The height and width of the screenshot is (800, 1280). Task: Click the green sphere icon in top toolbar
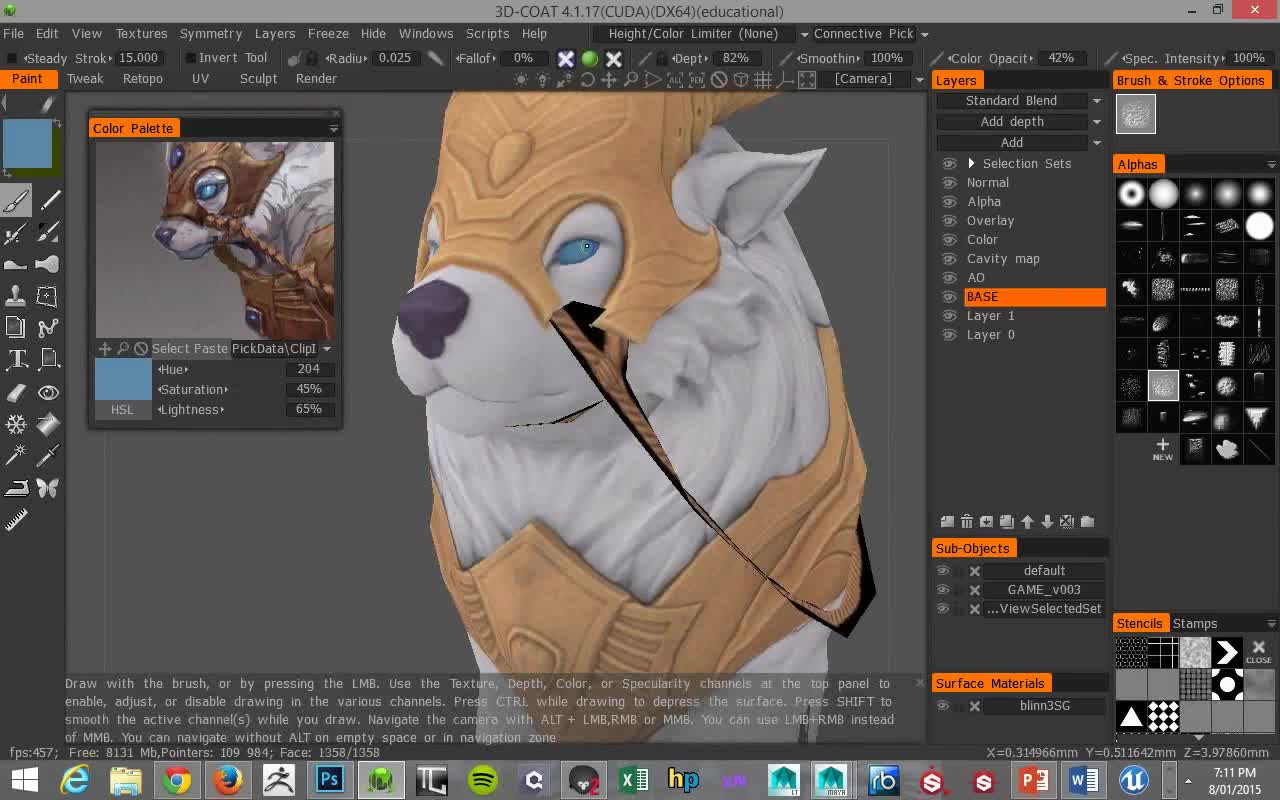[590, 58]
